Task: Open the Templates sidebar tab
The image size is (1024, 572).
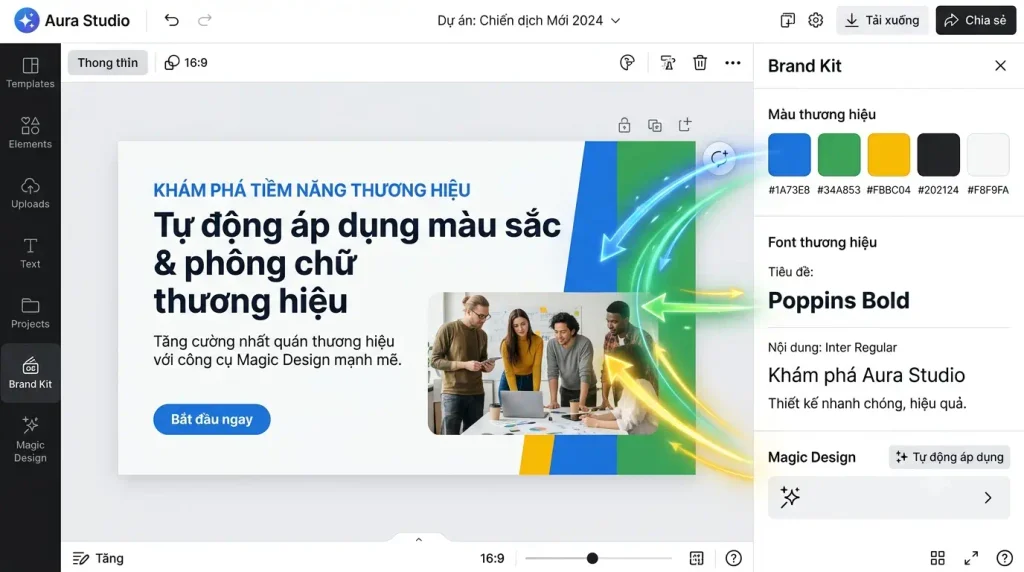Action: (x=30, y=73)
